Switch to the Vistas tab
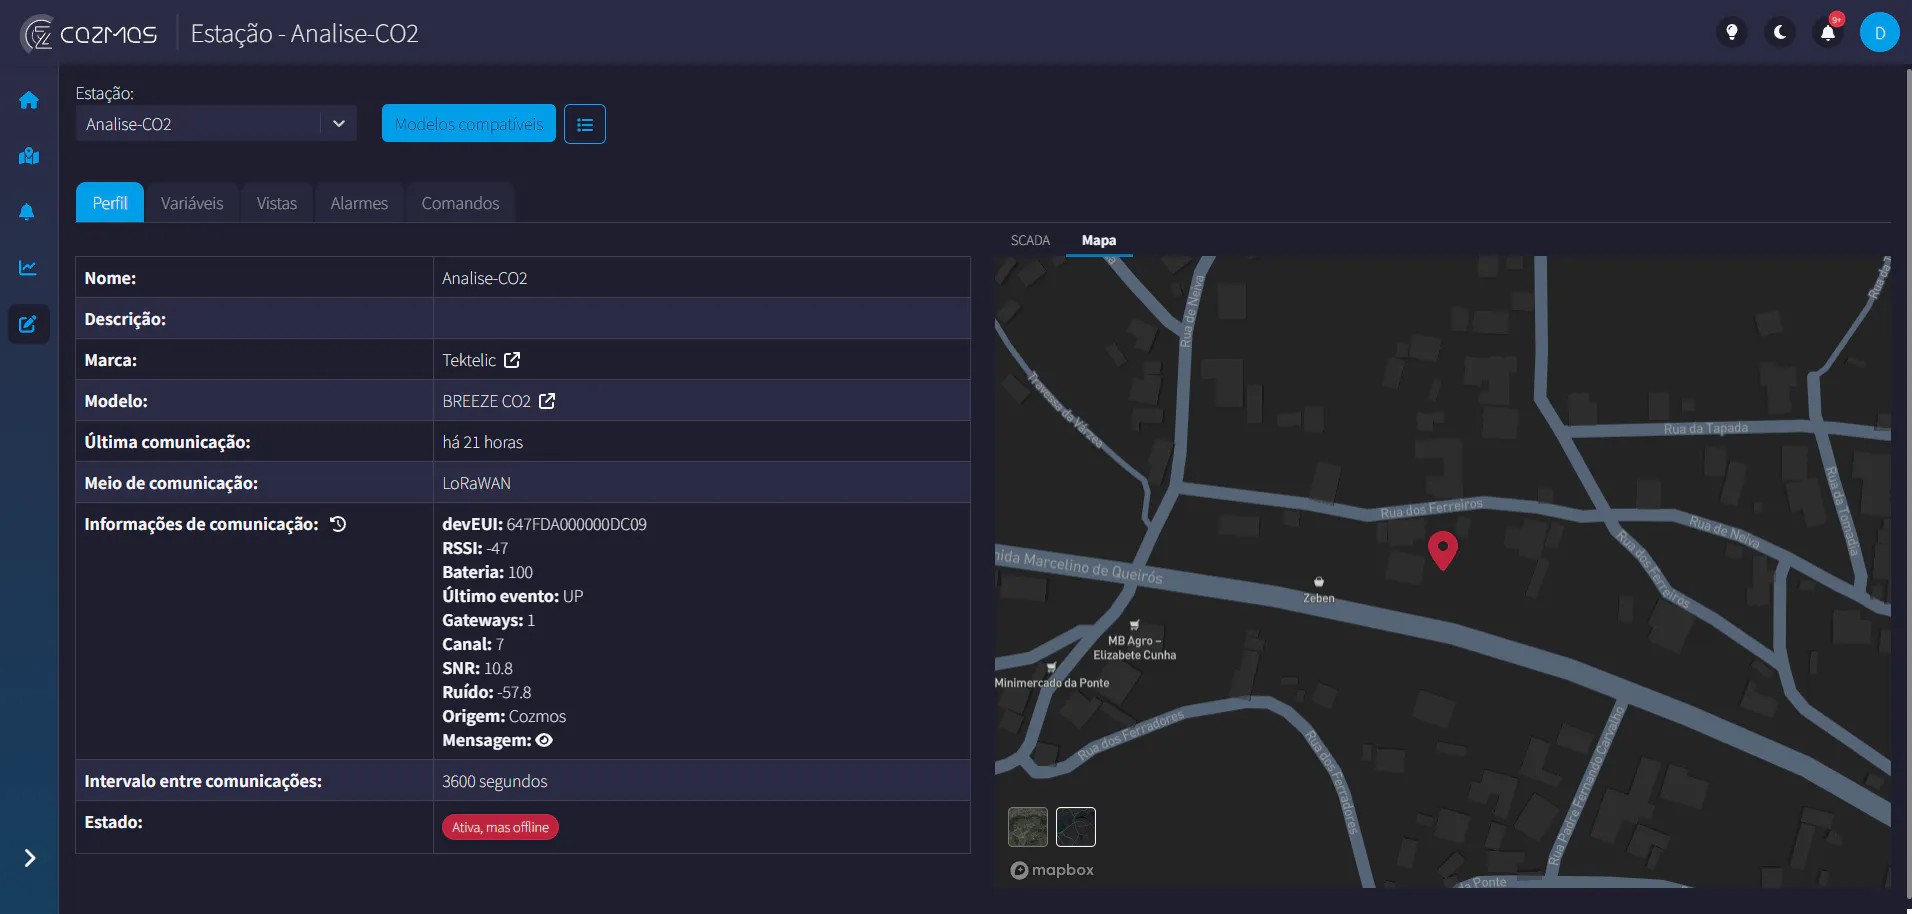This screenshot has height=914, width=1912. 277,203
